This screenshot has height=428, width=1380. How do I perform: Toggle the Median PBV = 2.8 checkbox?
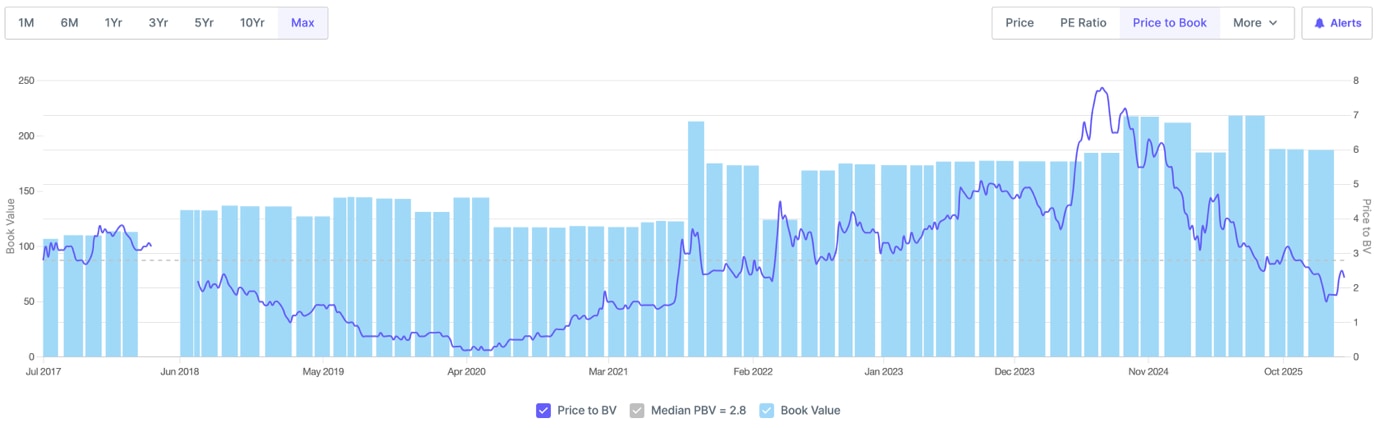pyautogui.click(x=637, y=410)
